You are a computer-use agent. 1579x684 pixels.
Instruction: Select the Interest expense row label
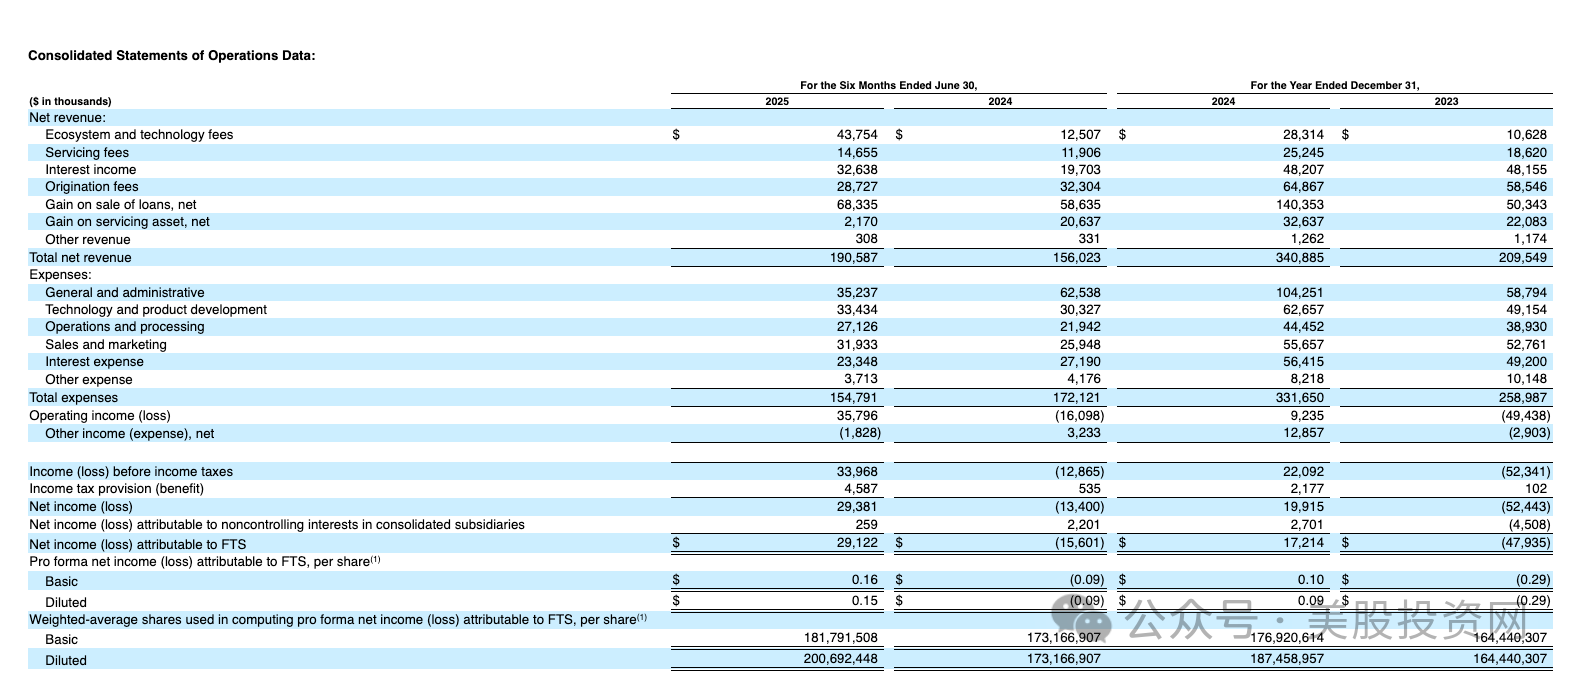[94, 362]
